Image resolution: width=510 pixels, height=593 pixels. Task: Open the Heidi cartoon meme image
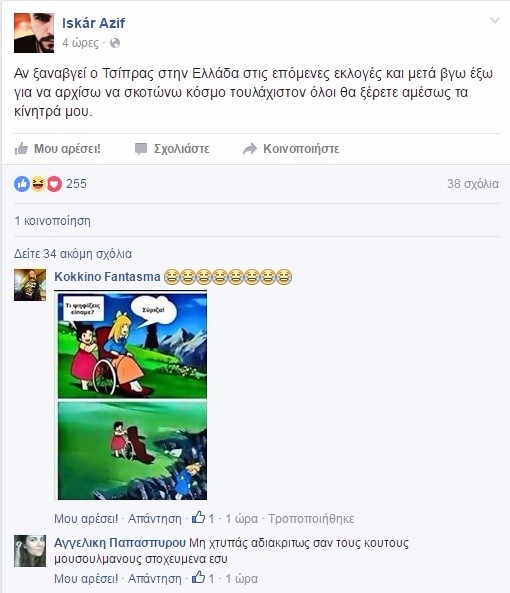(x=131, y=396)
